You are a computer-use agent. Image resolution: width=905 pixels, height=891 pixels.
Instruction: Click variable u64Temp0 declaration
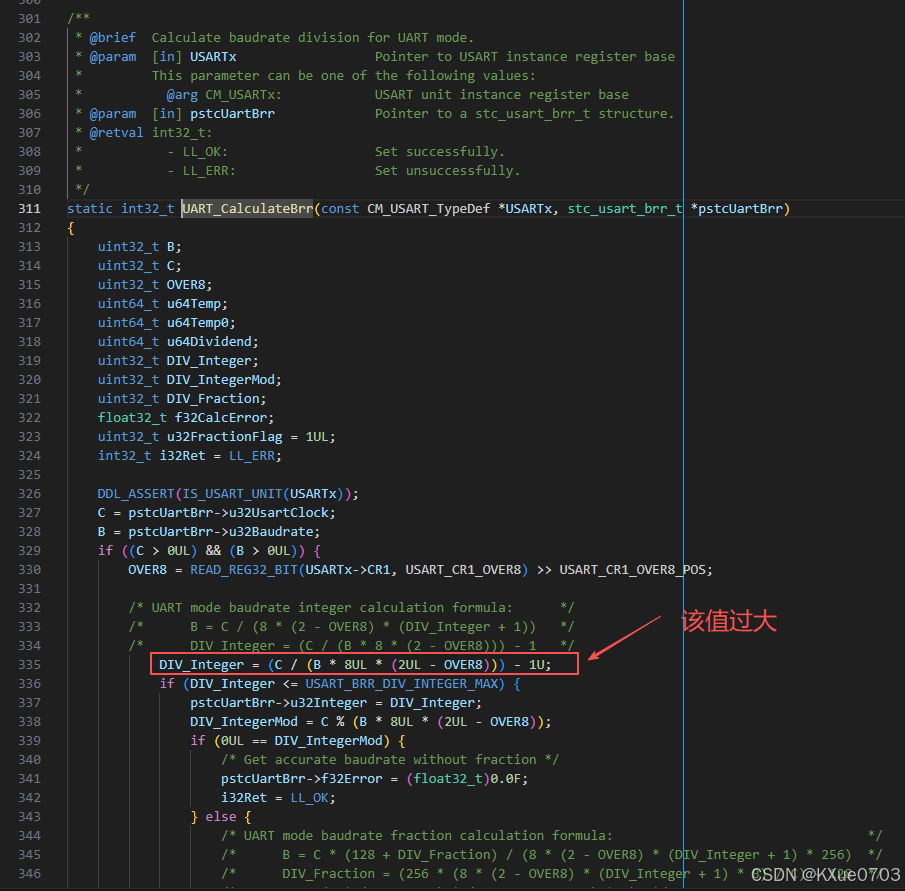click(197, 323)
